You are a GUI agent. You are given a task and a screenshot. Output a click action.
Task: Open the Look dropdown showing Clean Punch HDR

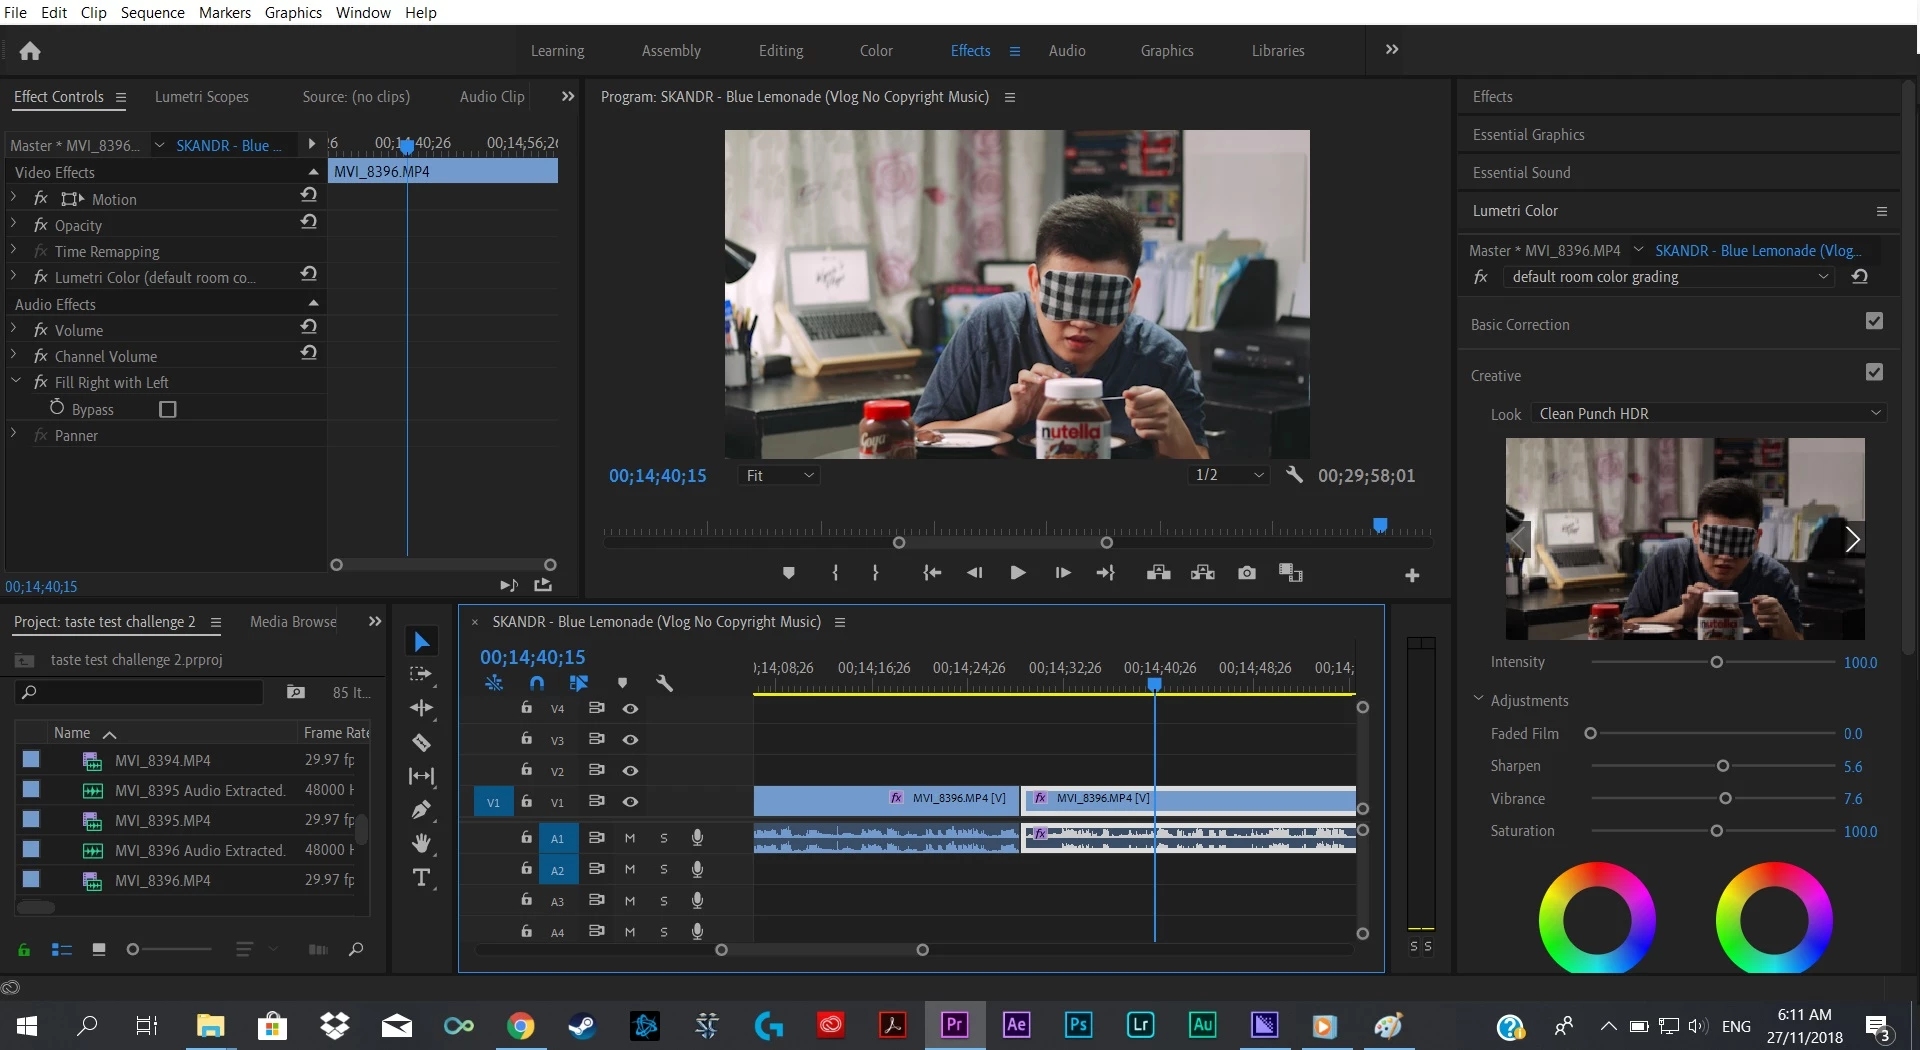click(1709, 414)
